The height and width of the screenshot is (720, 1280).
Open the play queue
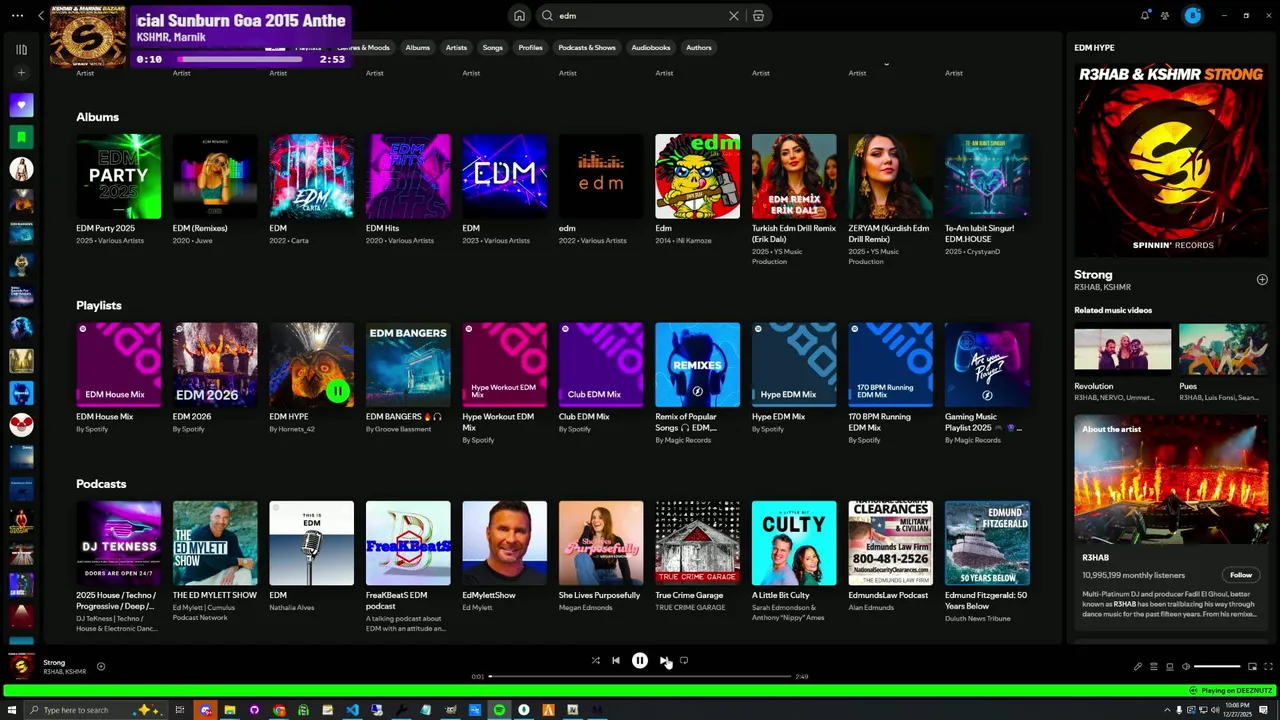pos(1153,667)
